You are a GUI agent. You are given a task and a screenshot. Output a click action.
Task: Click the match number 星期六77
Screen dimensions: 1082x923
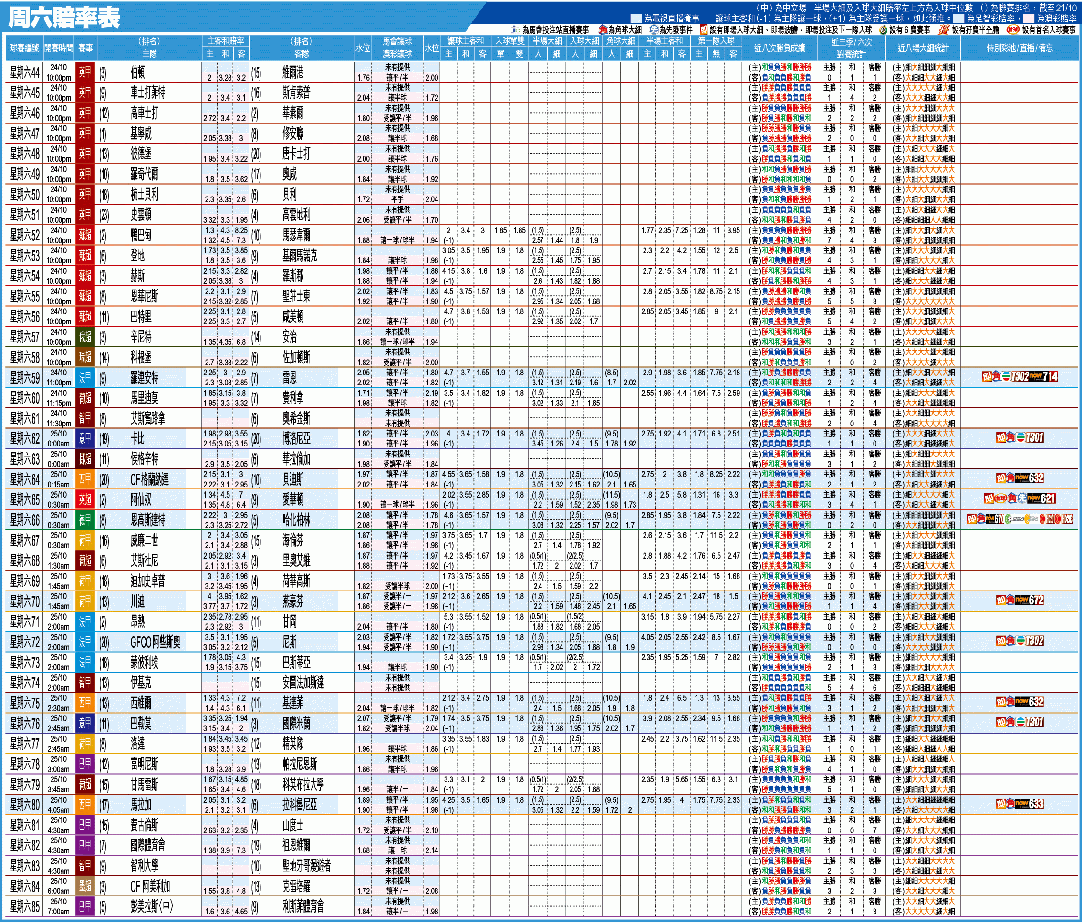(25, 744)
